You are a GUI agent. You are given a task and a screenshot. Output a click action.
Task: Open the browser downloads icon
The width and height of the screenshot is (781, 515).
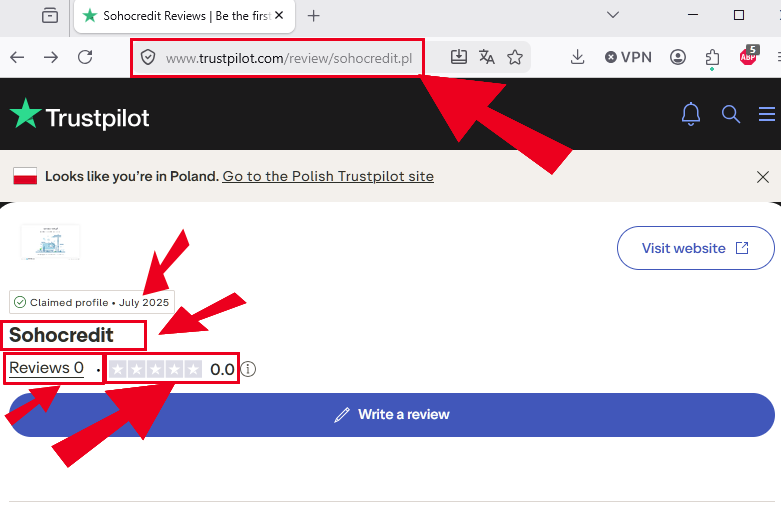click(x=577, y=57)
